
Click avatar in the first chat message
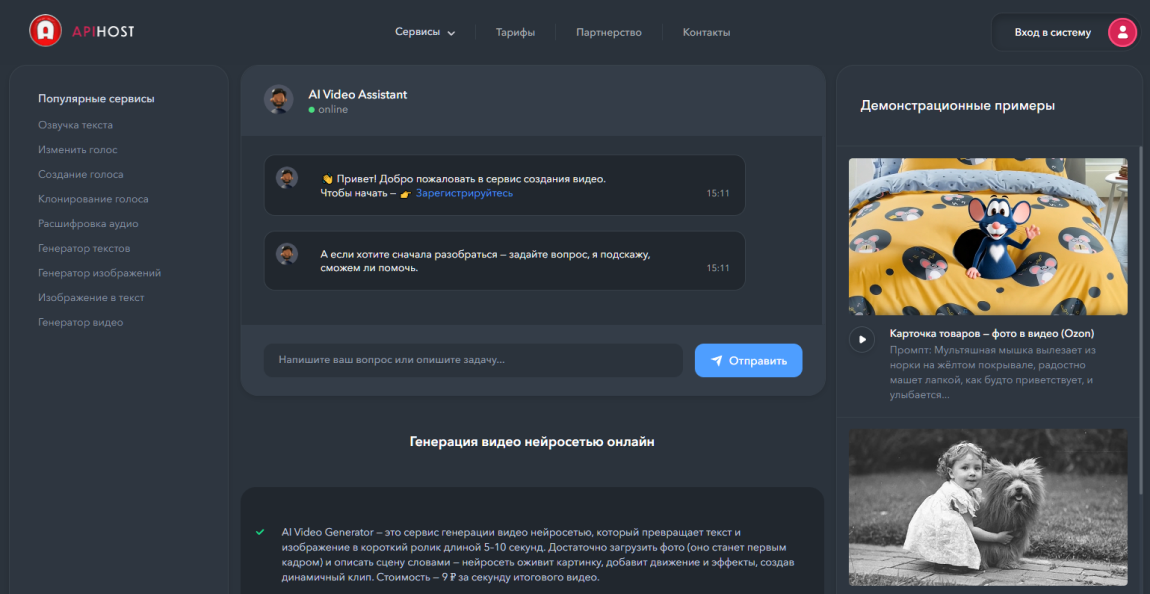287,178
